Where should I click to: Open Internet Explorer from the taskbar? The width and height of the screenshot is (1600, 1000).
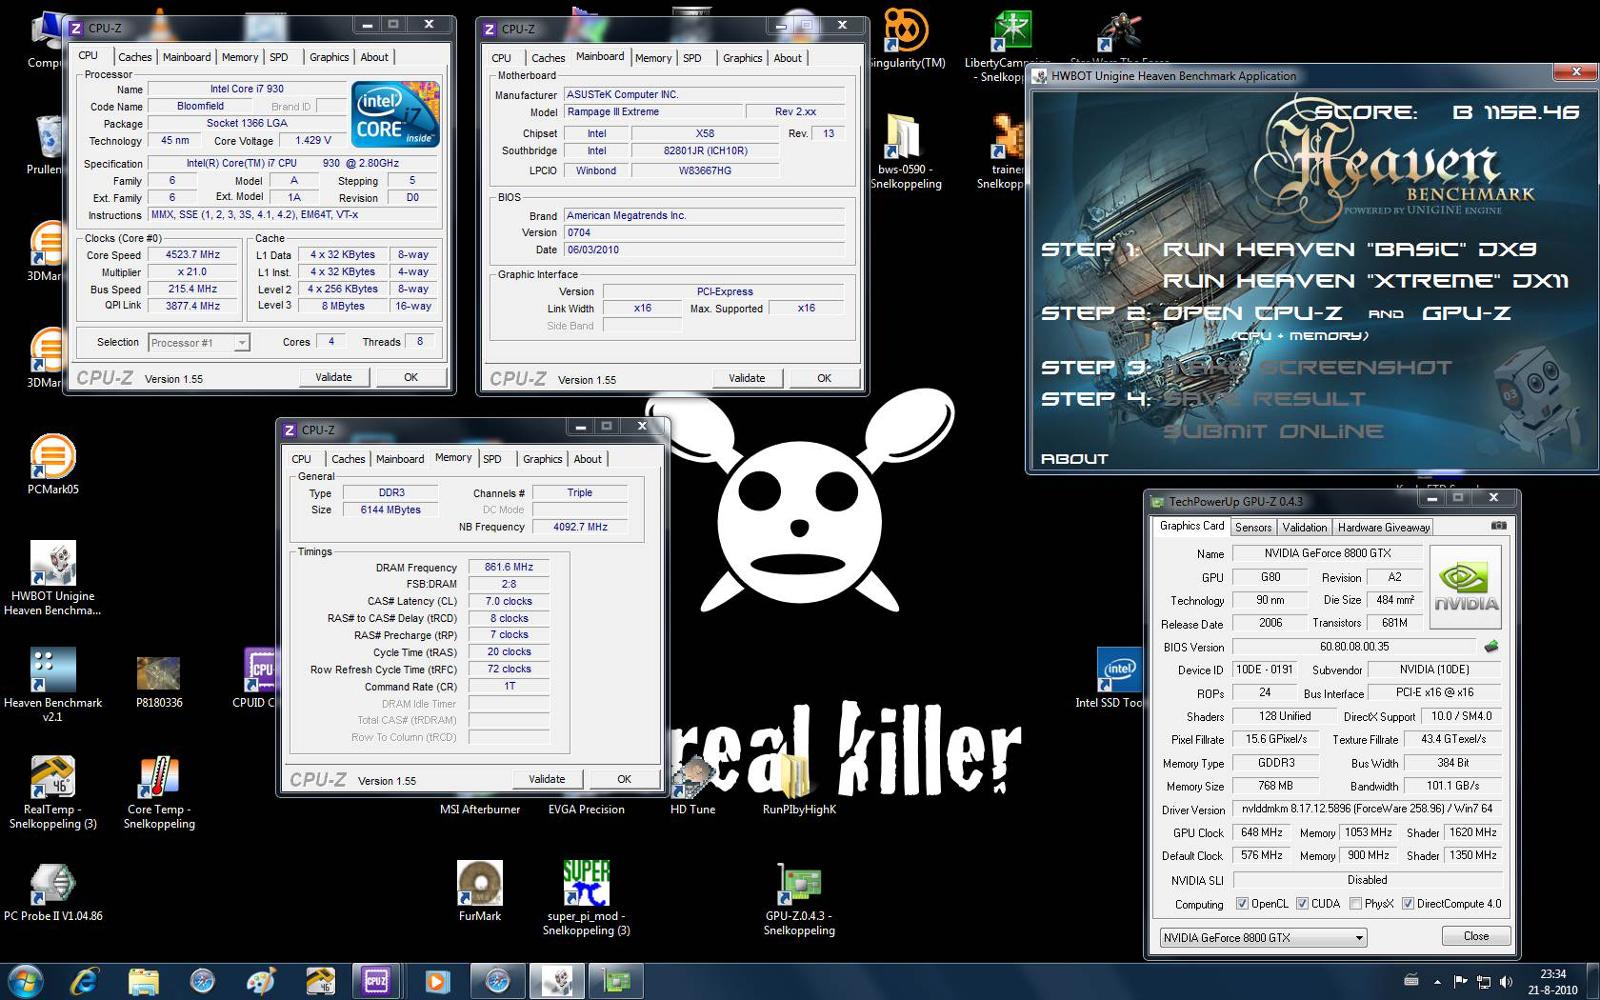tap(84, 981)
